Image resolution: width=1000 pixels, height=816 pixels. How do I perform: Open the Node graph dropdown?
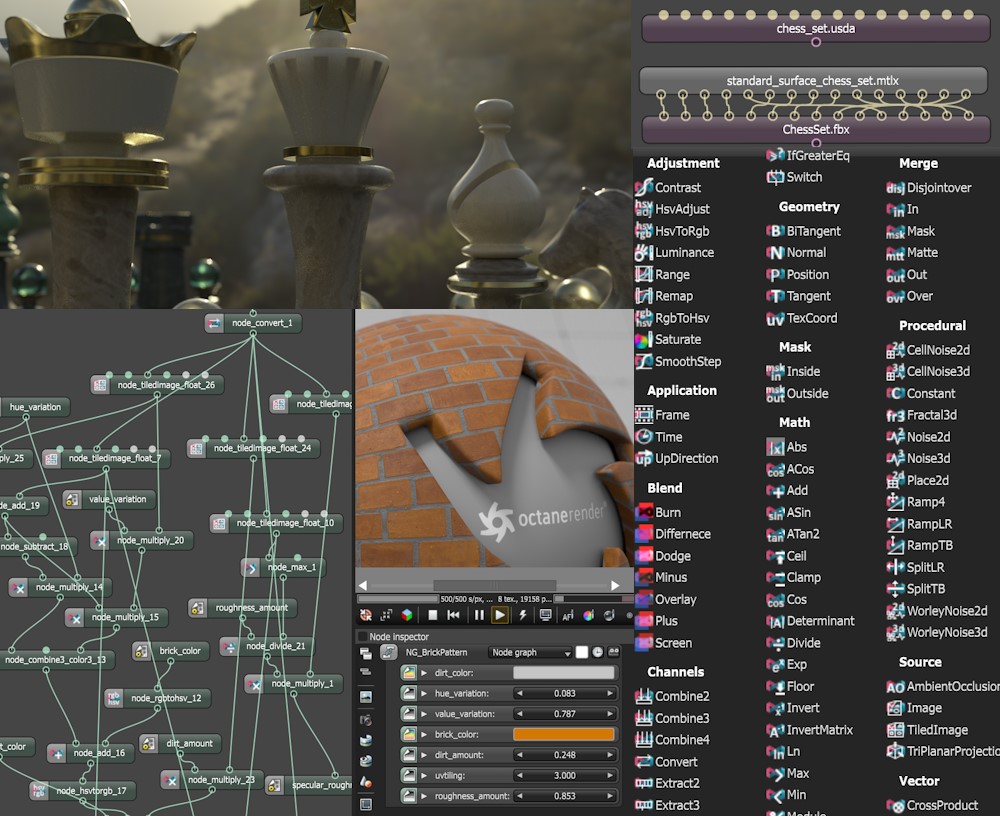[531, 652]
